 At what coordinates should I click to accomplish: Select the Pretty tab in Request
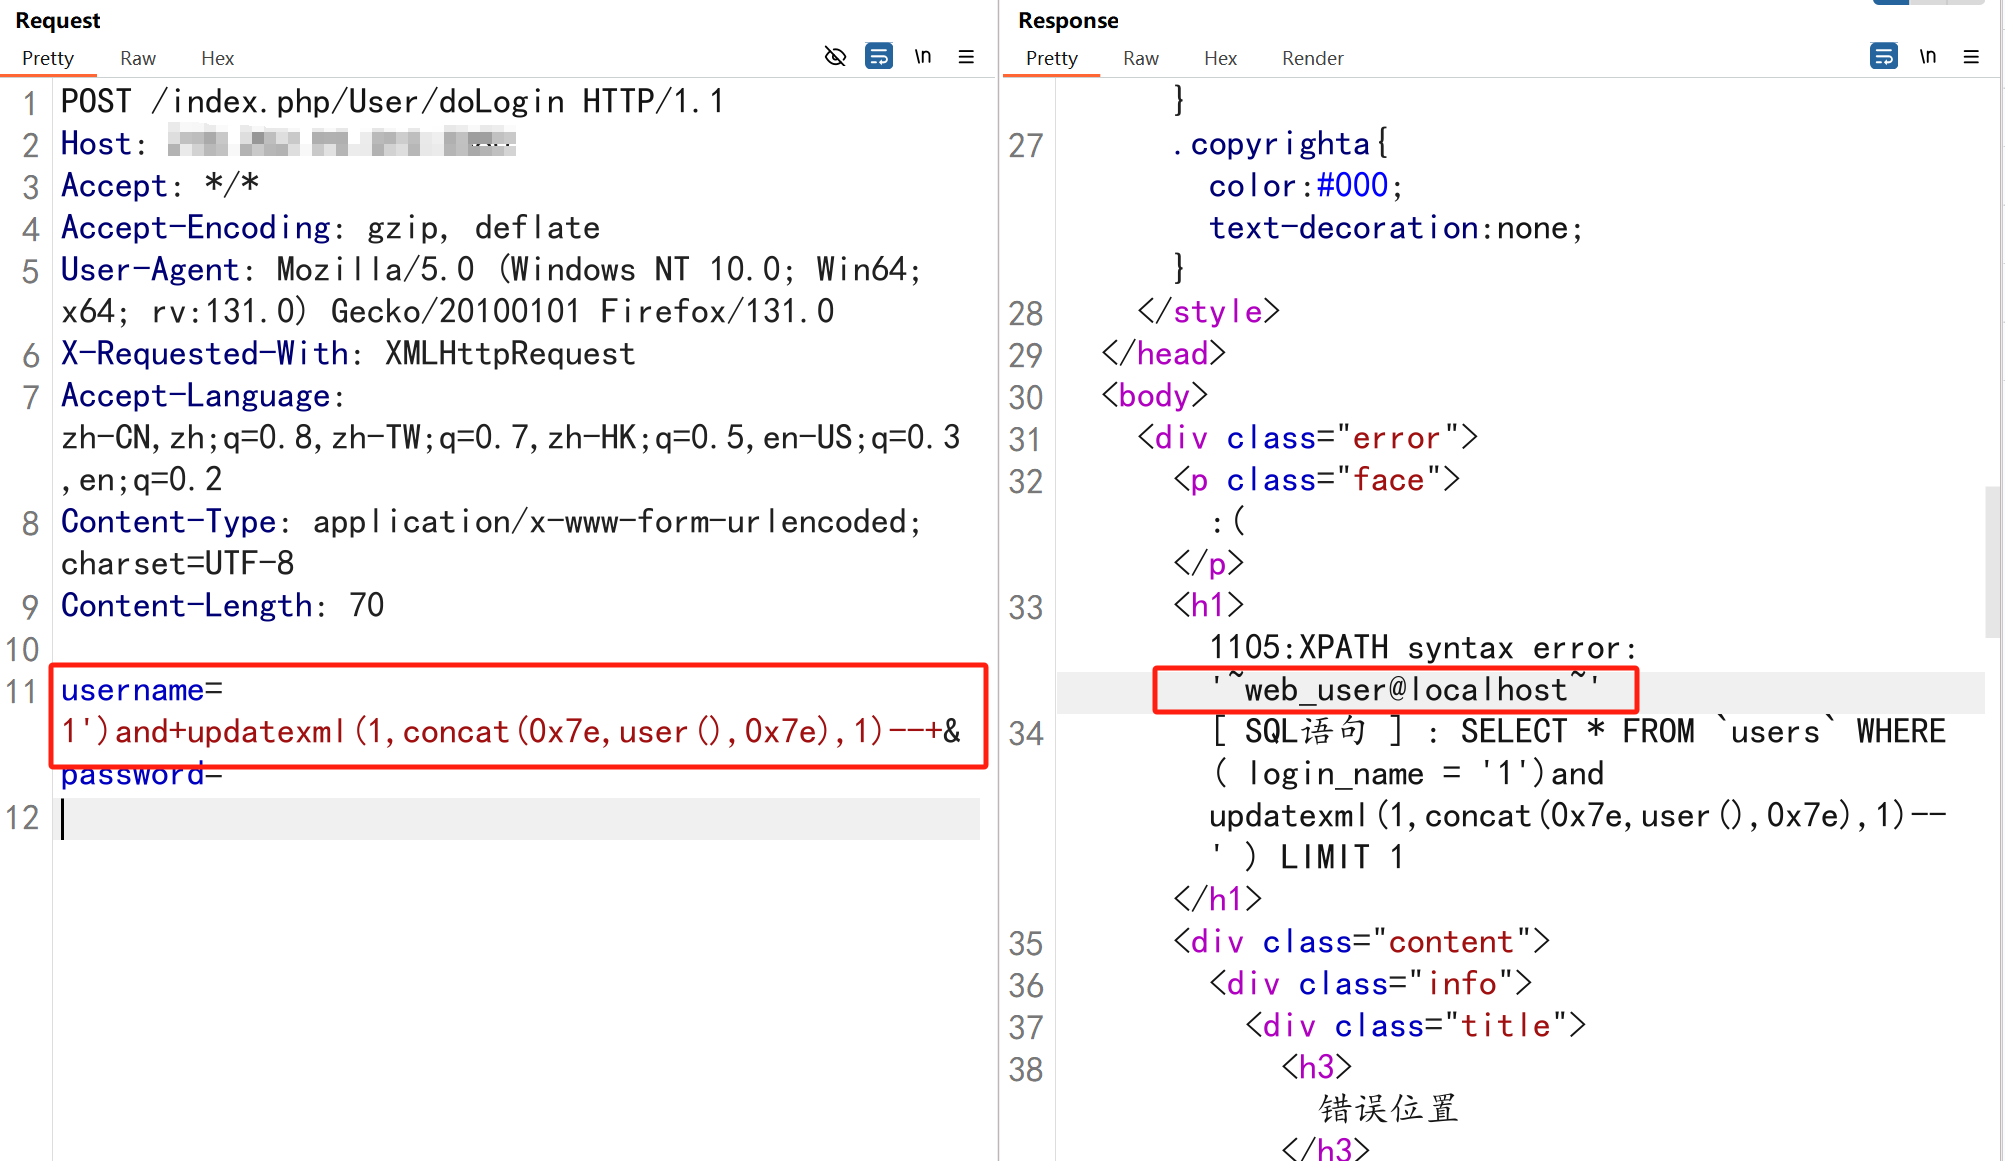48,58
